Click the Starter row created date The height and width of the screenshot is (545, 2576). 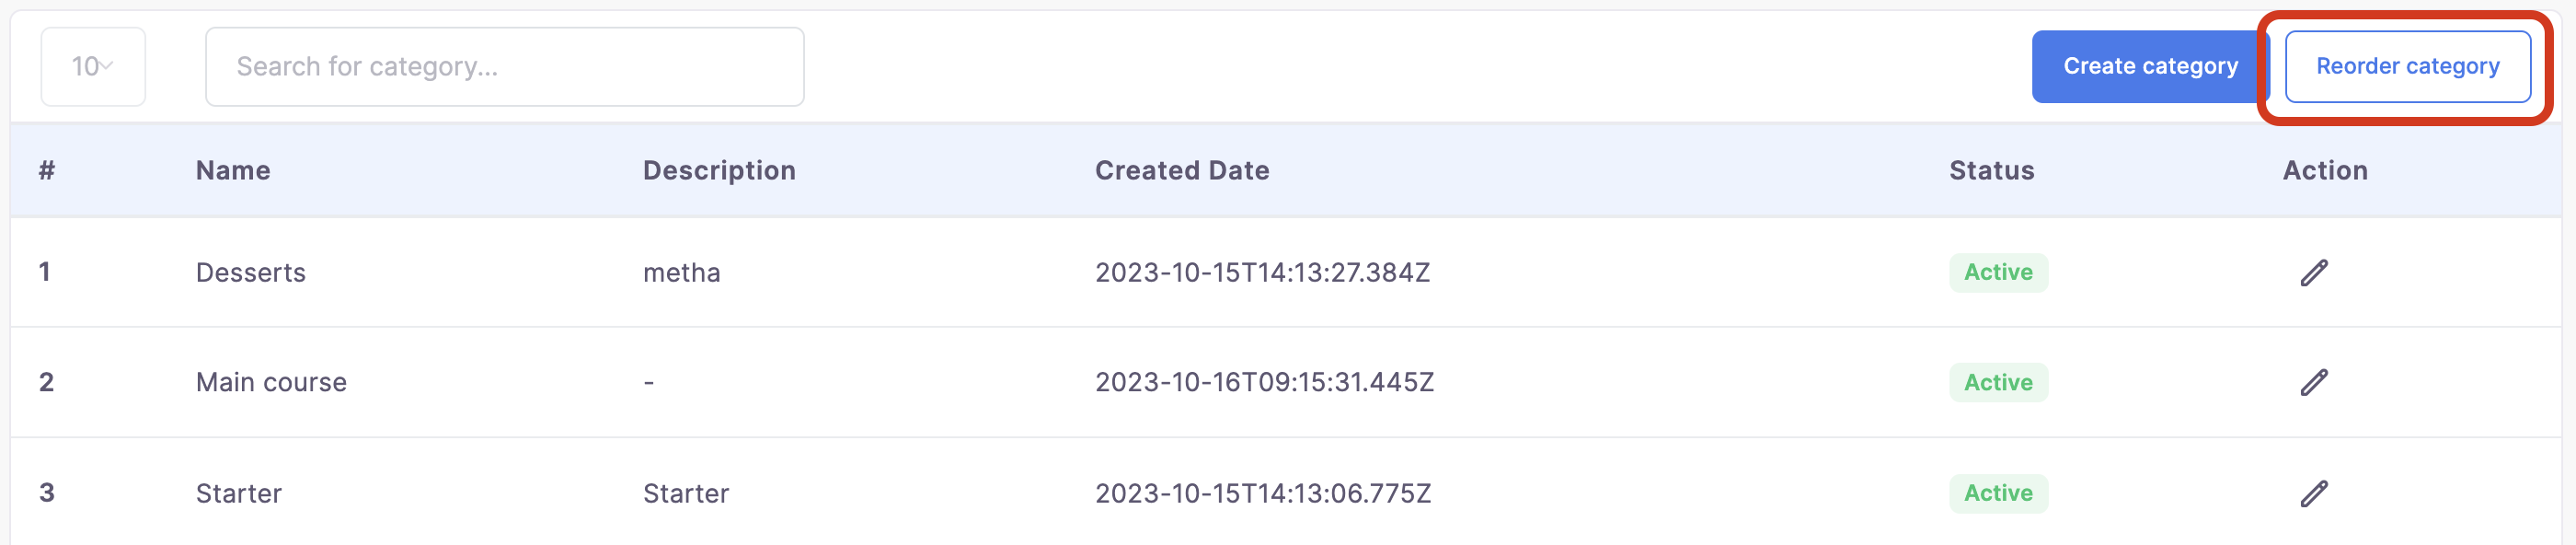[1263, 494]
